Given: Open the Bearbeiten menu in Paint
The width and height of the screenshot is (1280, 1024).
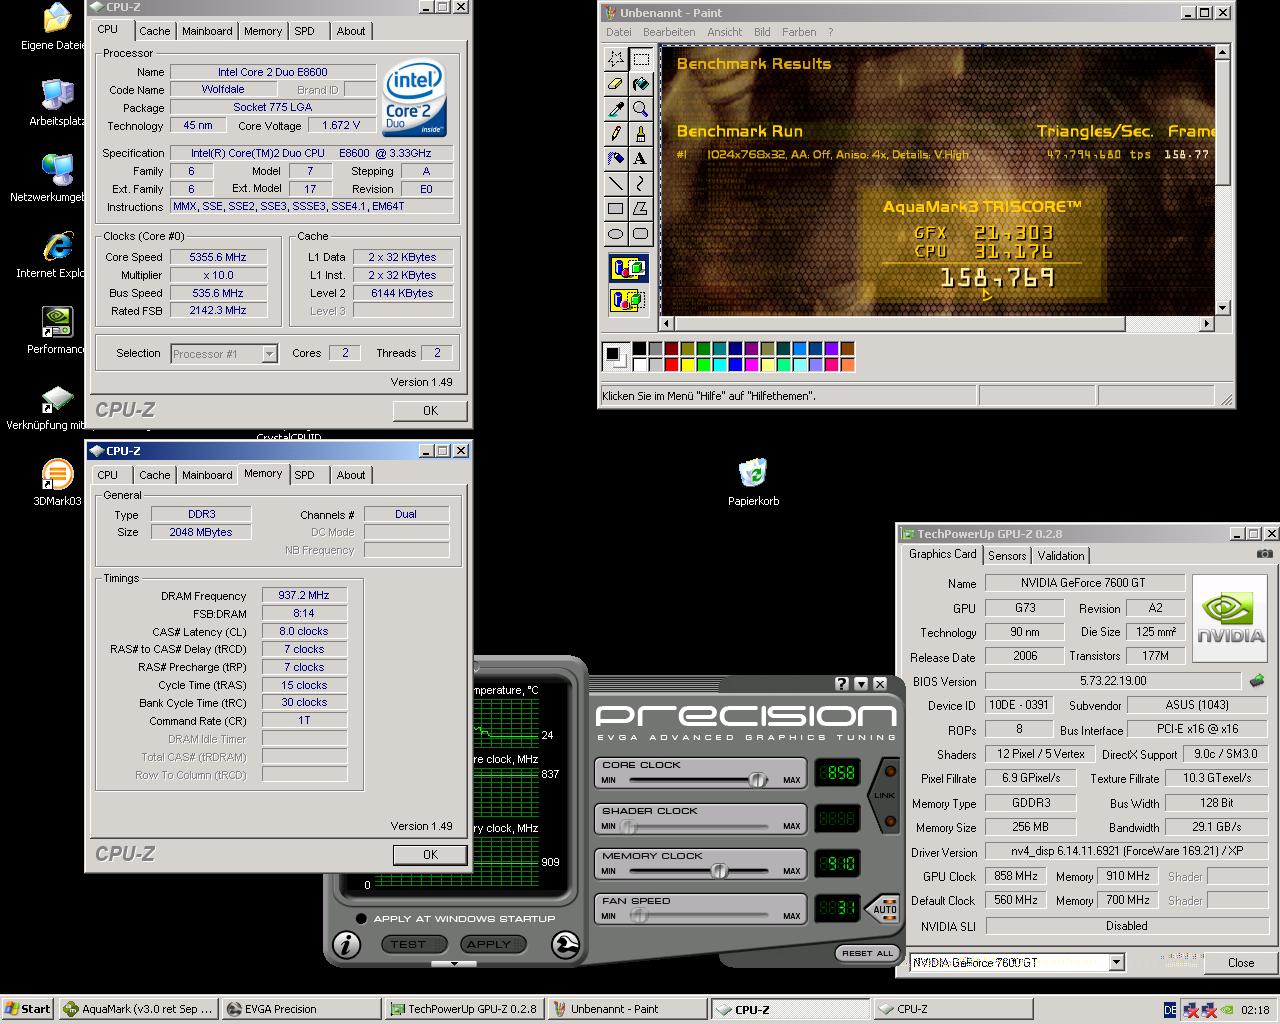Looking at the screenshot, I should tap(669, 32).
